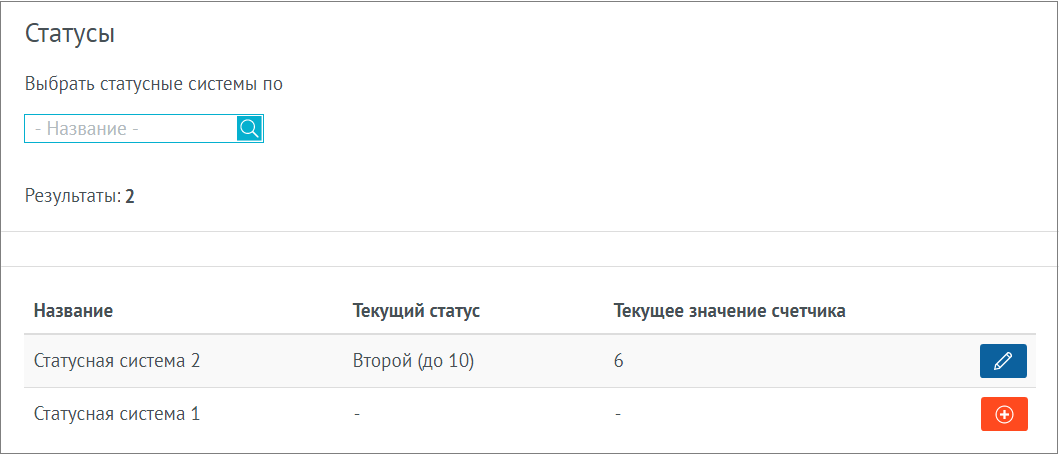
Task: Add status for Статусная система 1 via plus button
Action: pyautogui.click(x=1004, y=414)
